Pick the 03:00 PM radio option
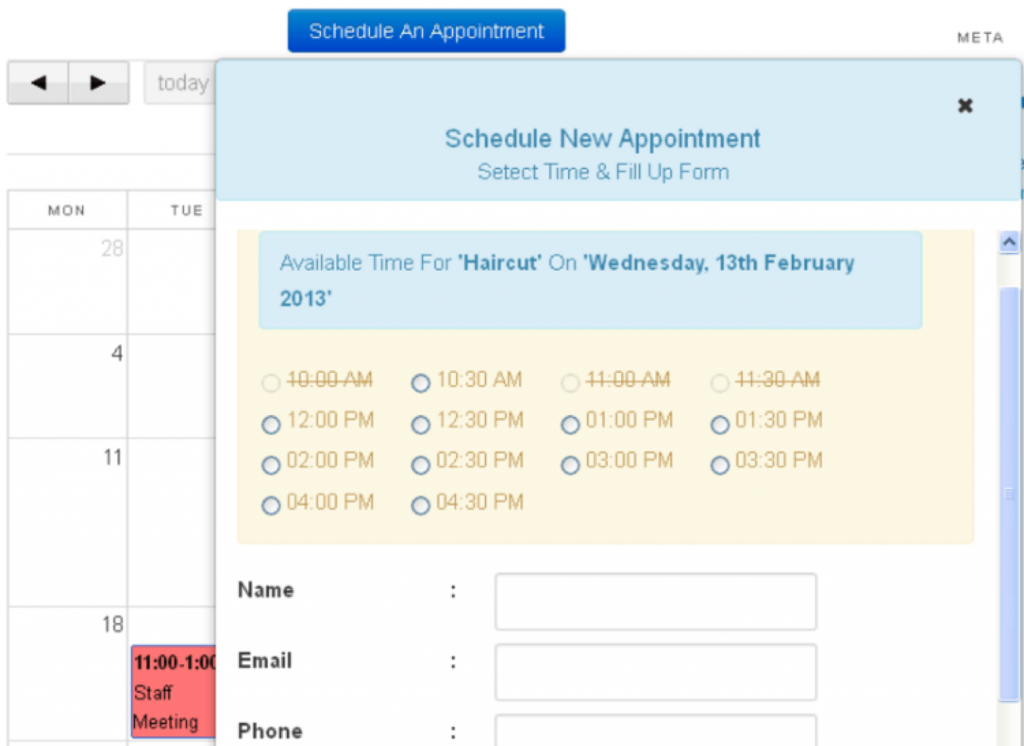 570,465
